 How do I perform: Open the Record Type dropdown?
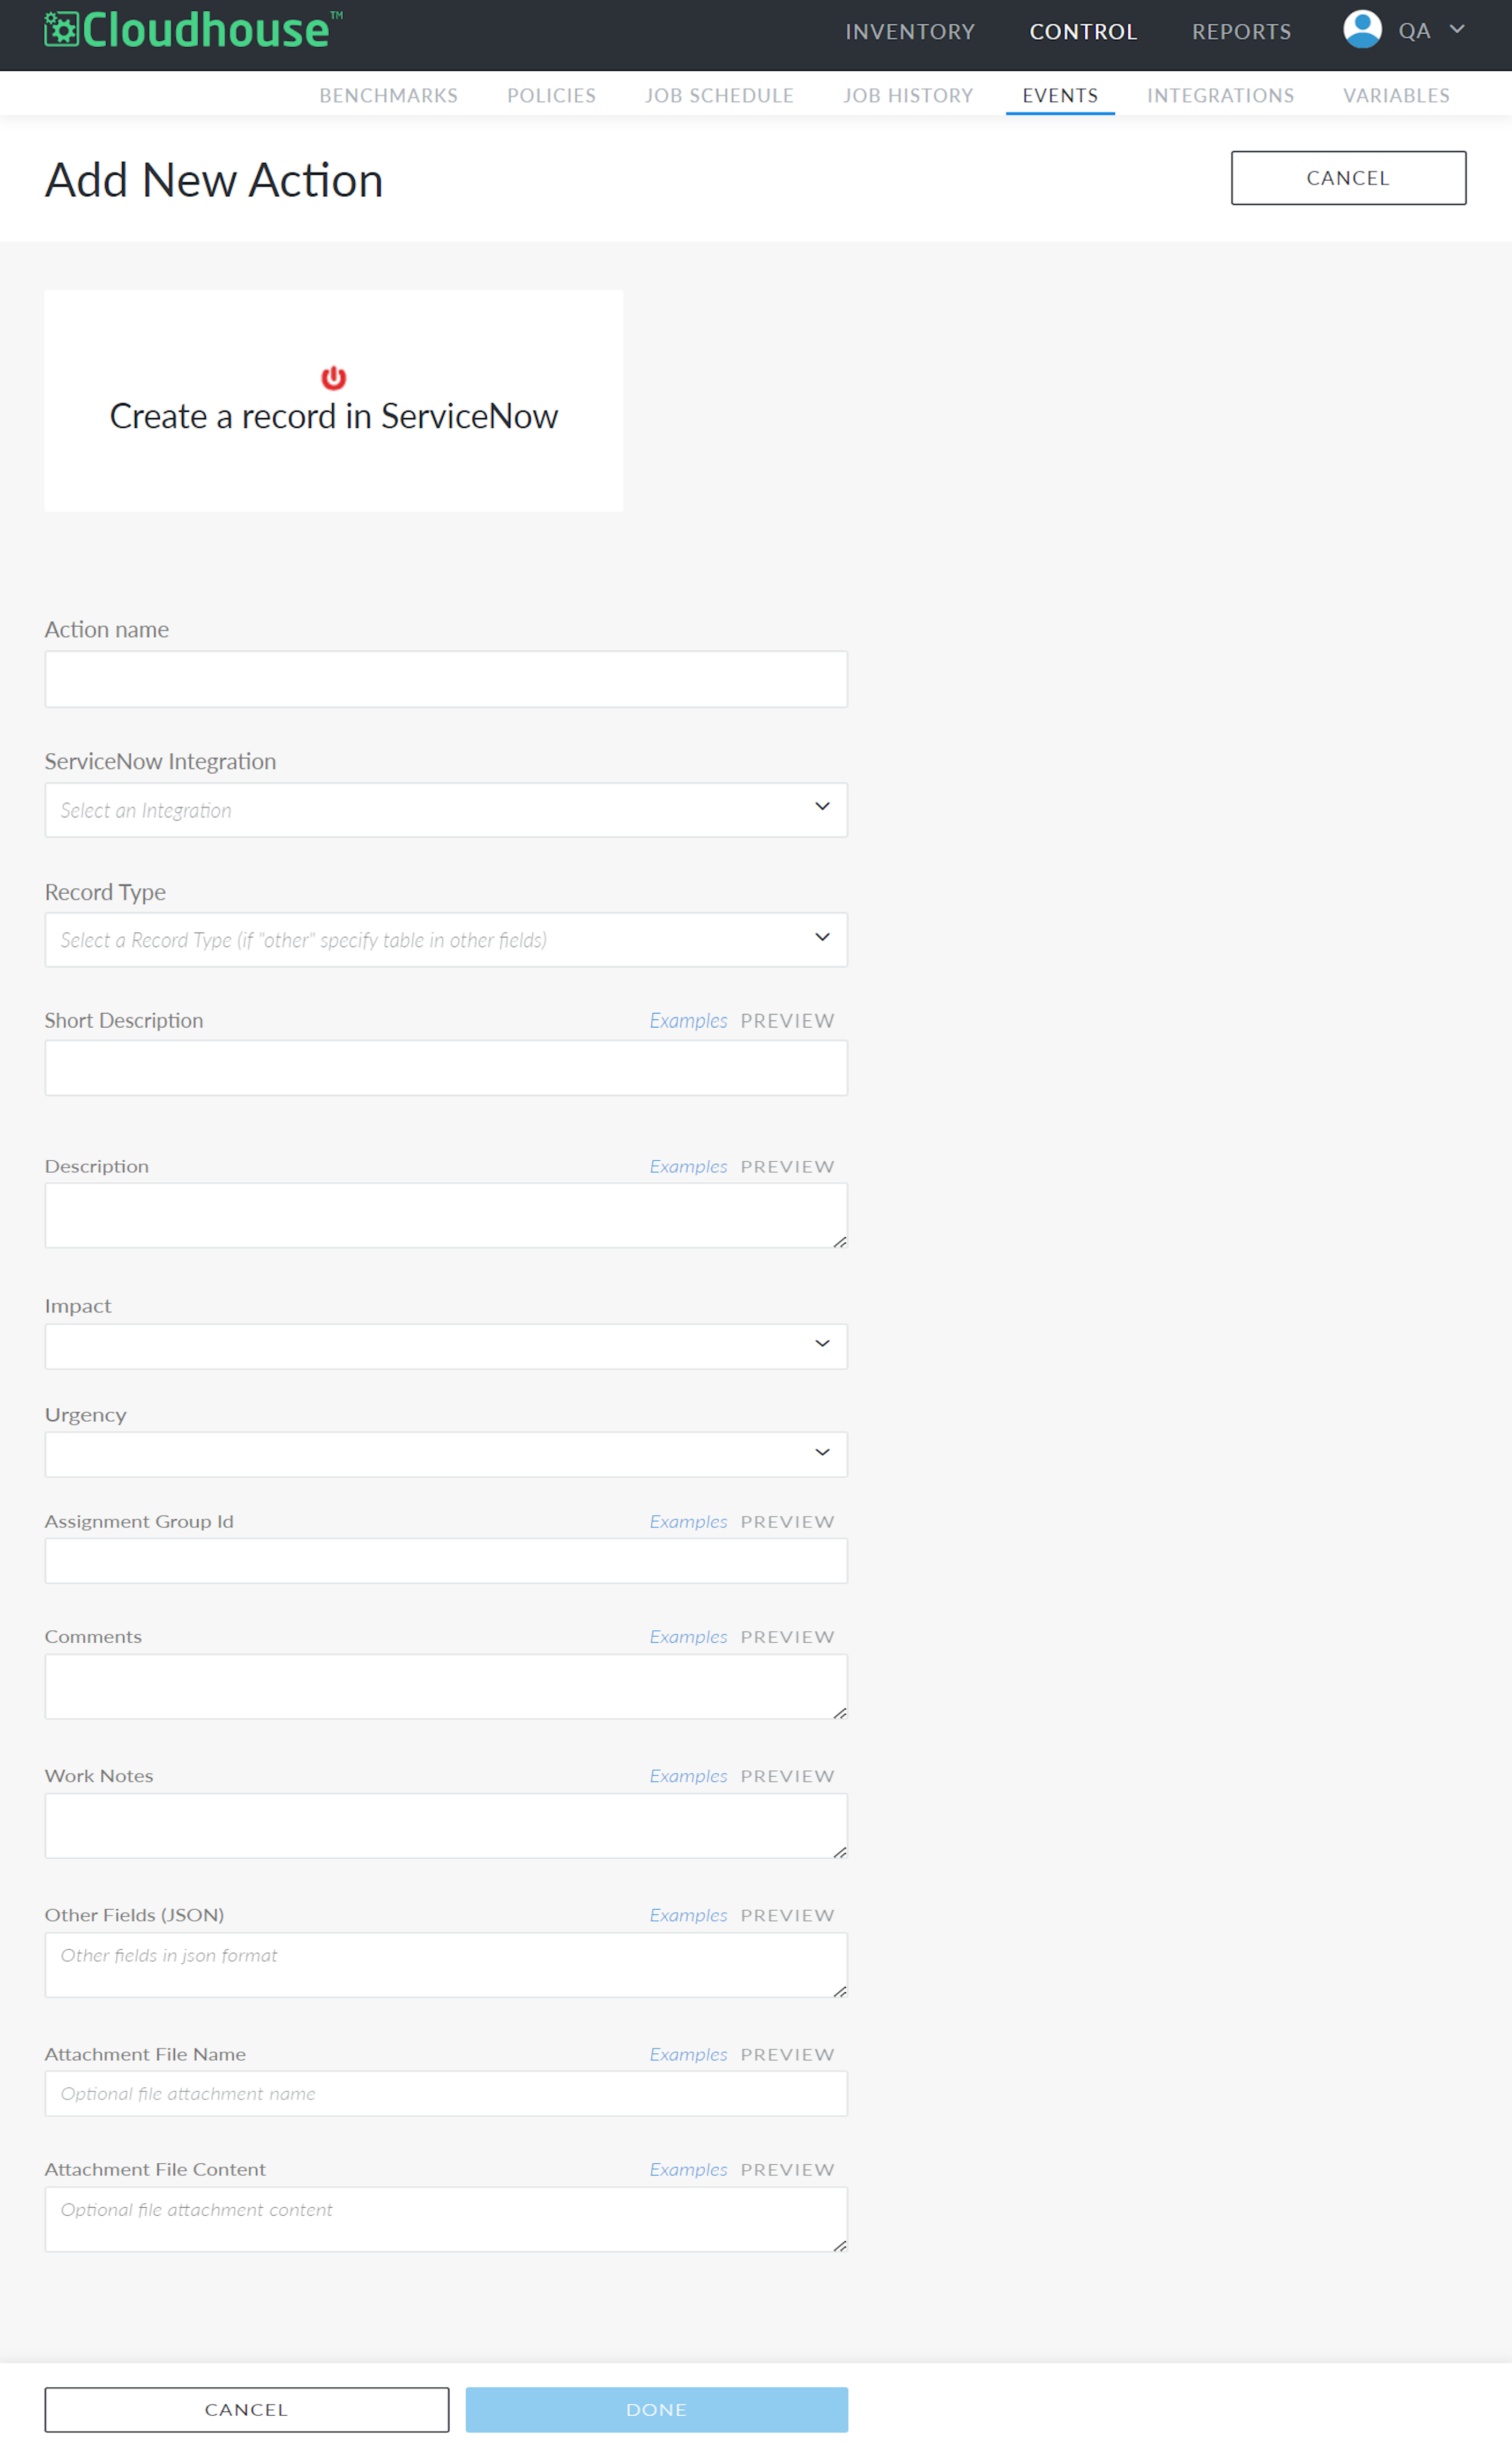[x=446, y=940]
